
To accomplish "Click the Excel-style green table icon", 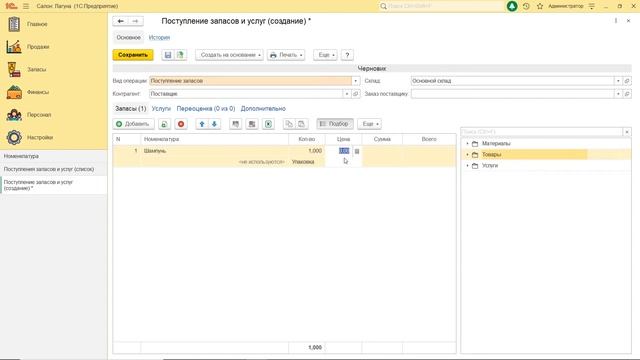I will 268,124.
